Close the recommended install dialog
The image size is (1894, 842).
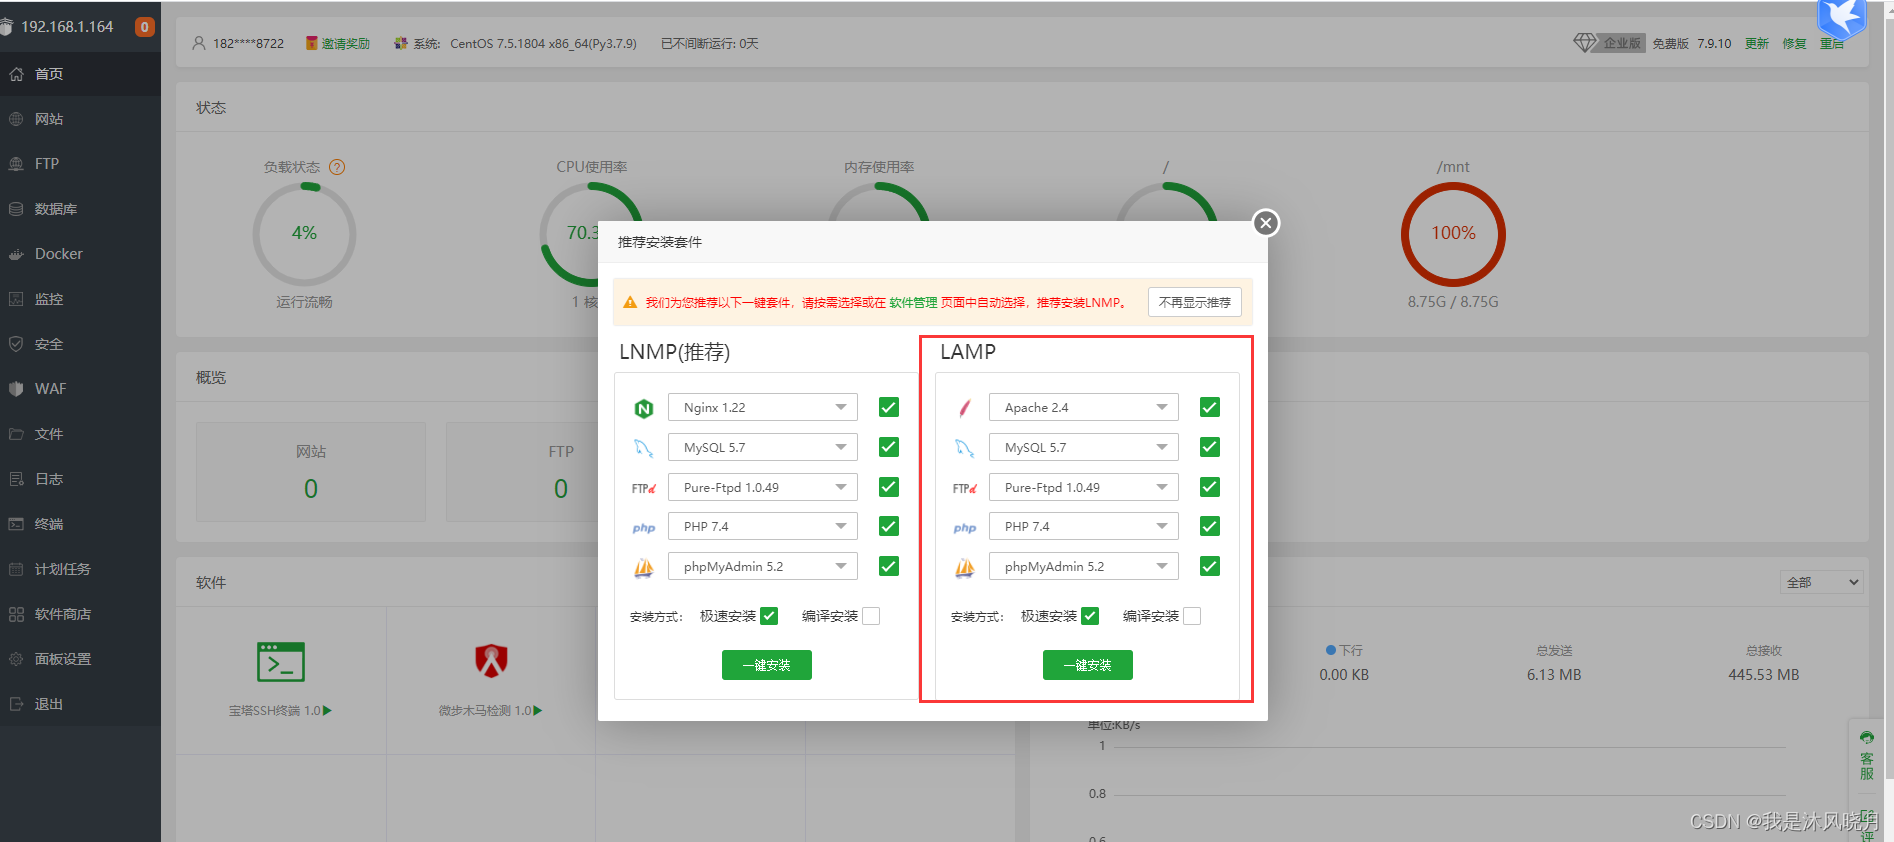1266,223
